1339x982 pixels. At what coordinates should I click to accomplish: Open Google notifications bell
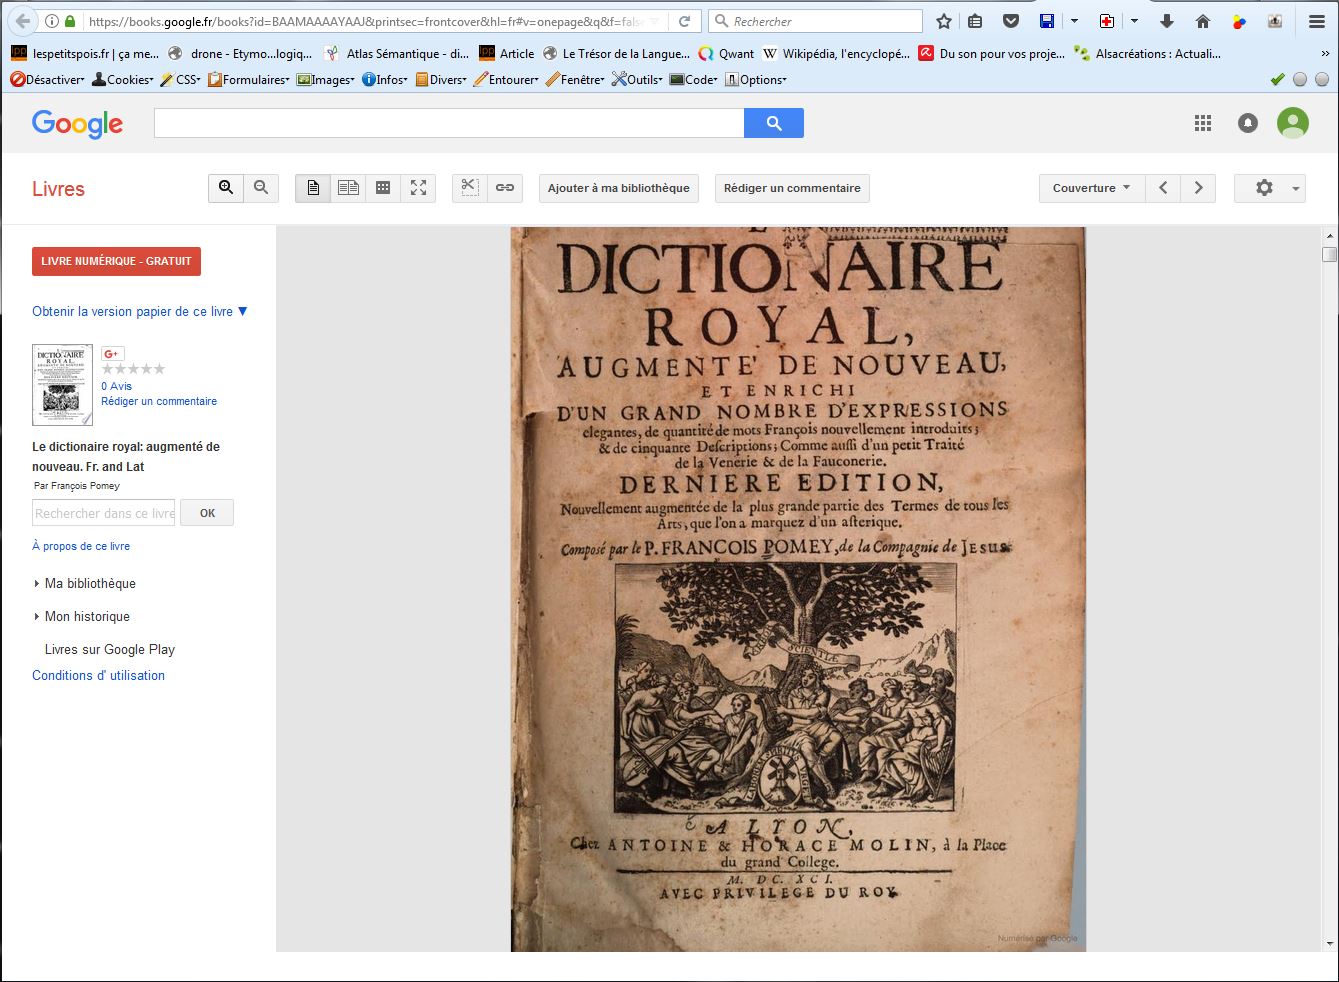1248,123
